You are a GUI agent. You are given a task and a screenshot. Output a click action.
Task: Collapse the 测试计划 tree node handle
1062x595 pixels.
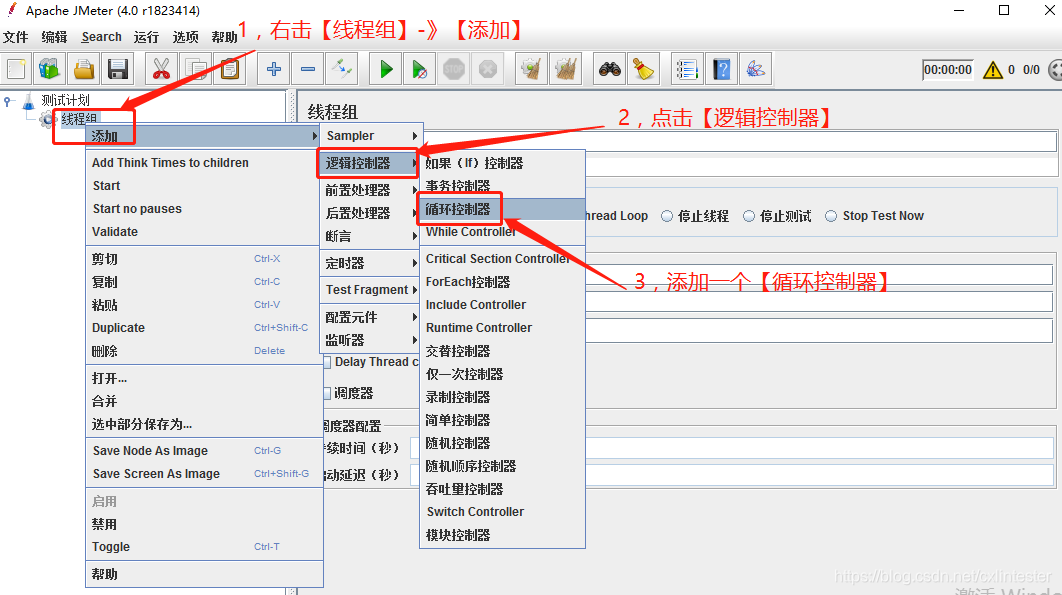point(7,102)
